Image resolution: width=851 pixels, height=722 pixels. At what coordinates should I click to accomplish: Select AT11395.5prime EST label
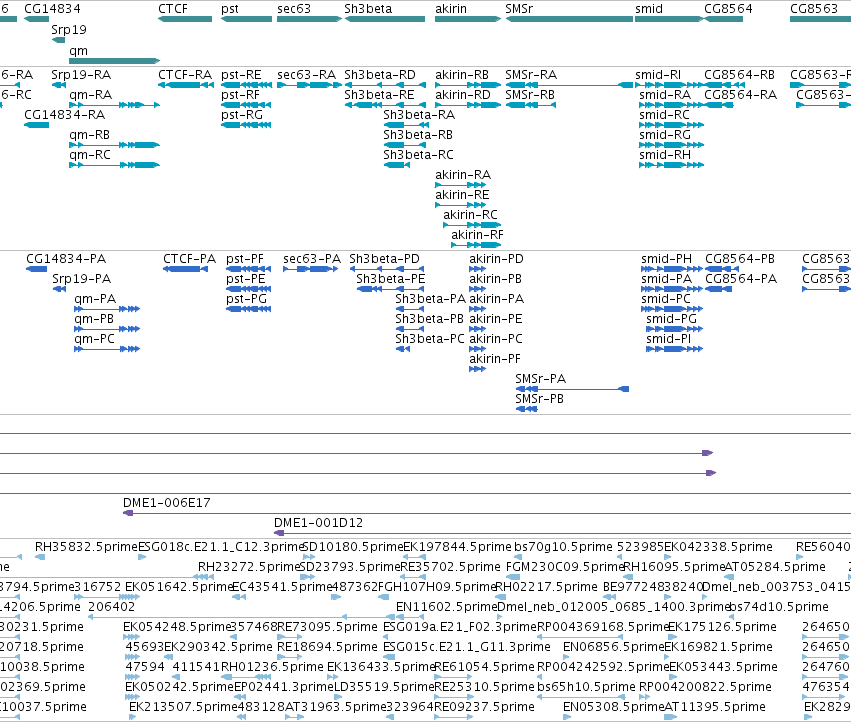coord(715,707)
